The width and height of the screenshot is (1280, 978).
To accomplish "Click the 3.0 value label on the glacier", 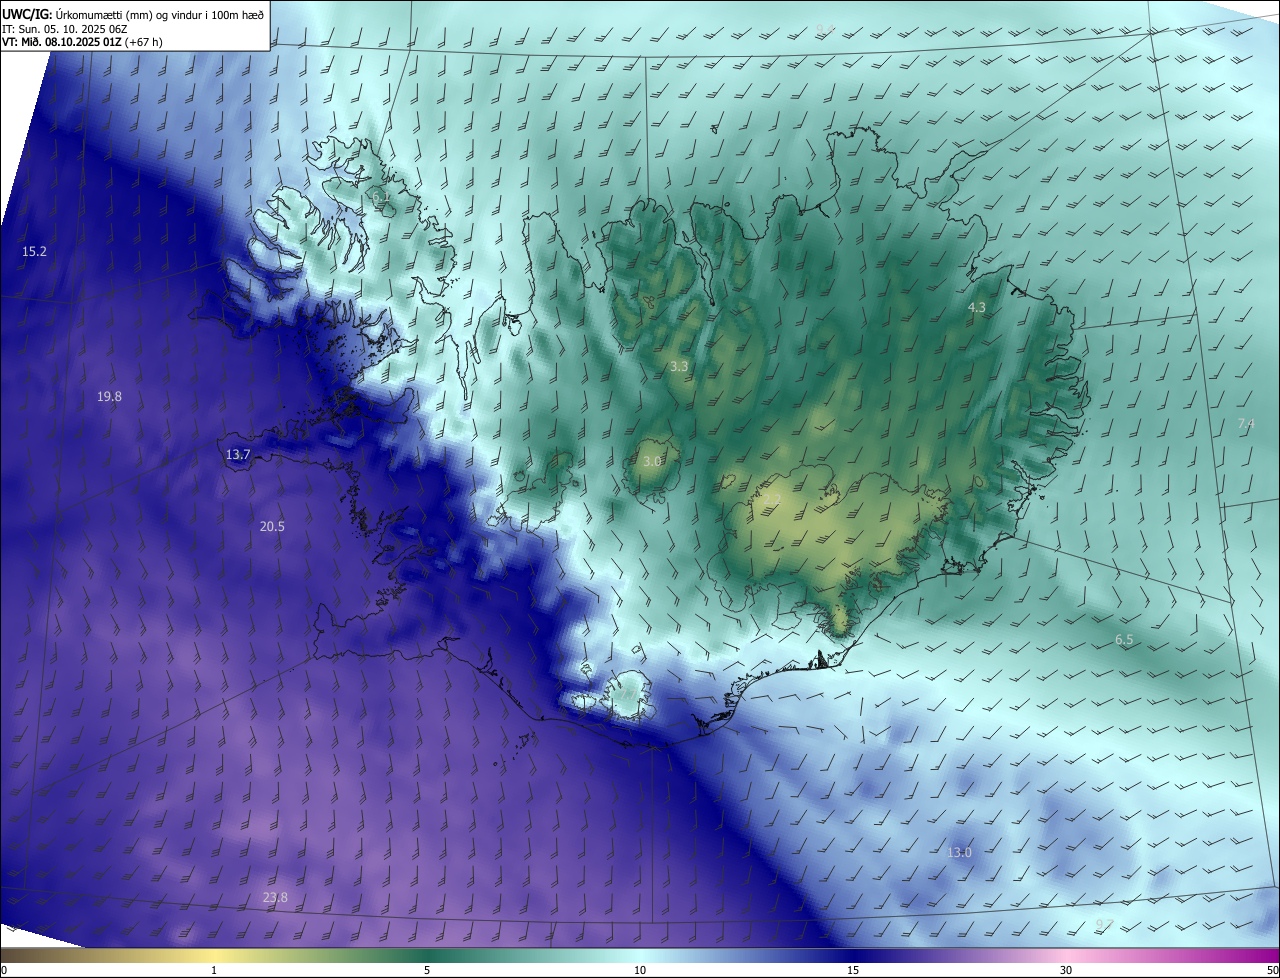I will point(652,461).
